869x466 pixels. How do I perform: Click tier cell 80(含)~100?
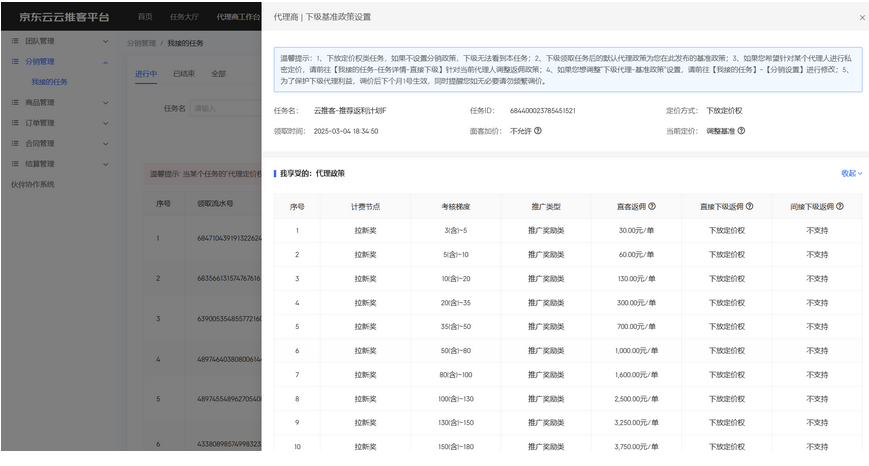pyautogui.click(x=456, y=375)
